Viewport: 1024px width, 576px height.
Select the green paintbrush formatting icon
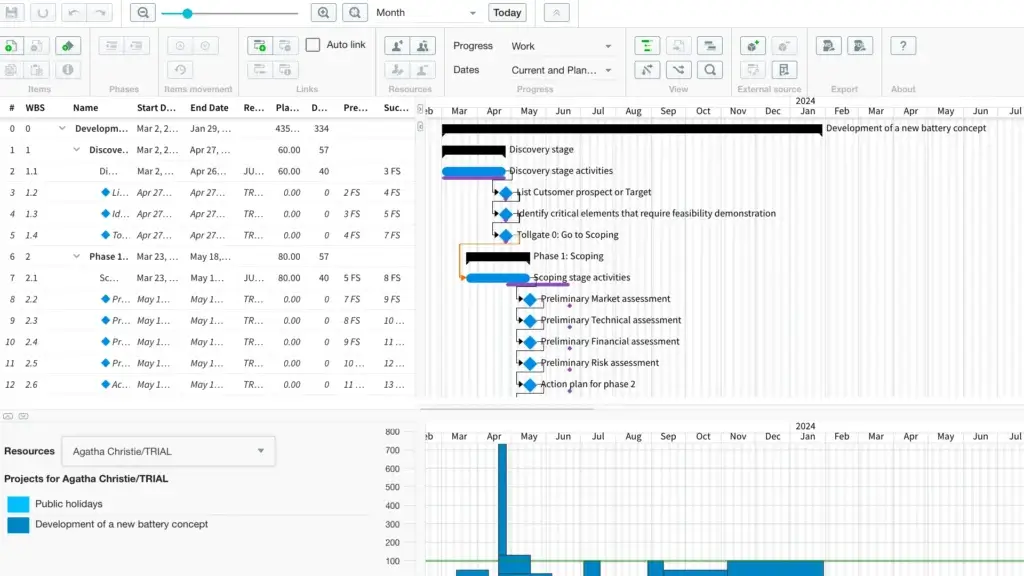pos(67,45)
